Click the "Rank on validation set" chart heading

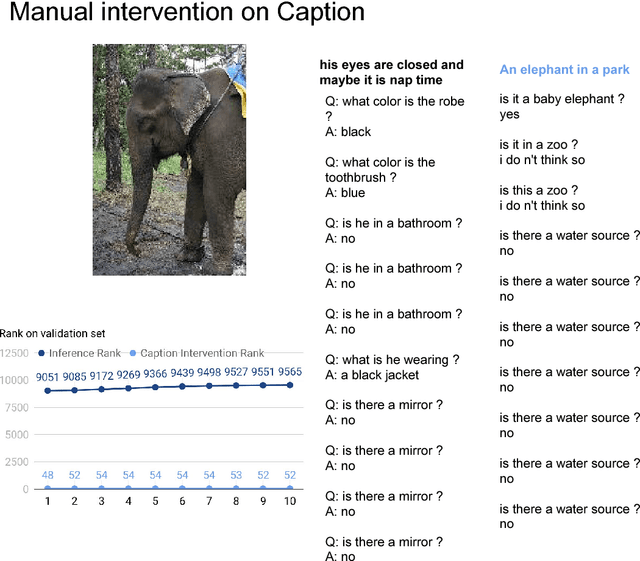[x=52, y=333]
